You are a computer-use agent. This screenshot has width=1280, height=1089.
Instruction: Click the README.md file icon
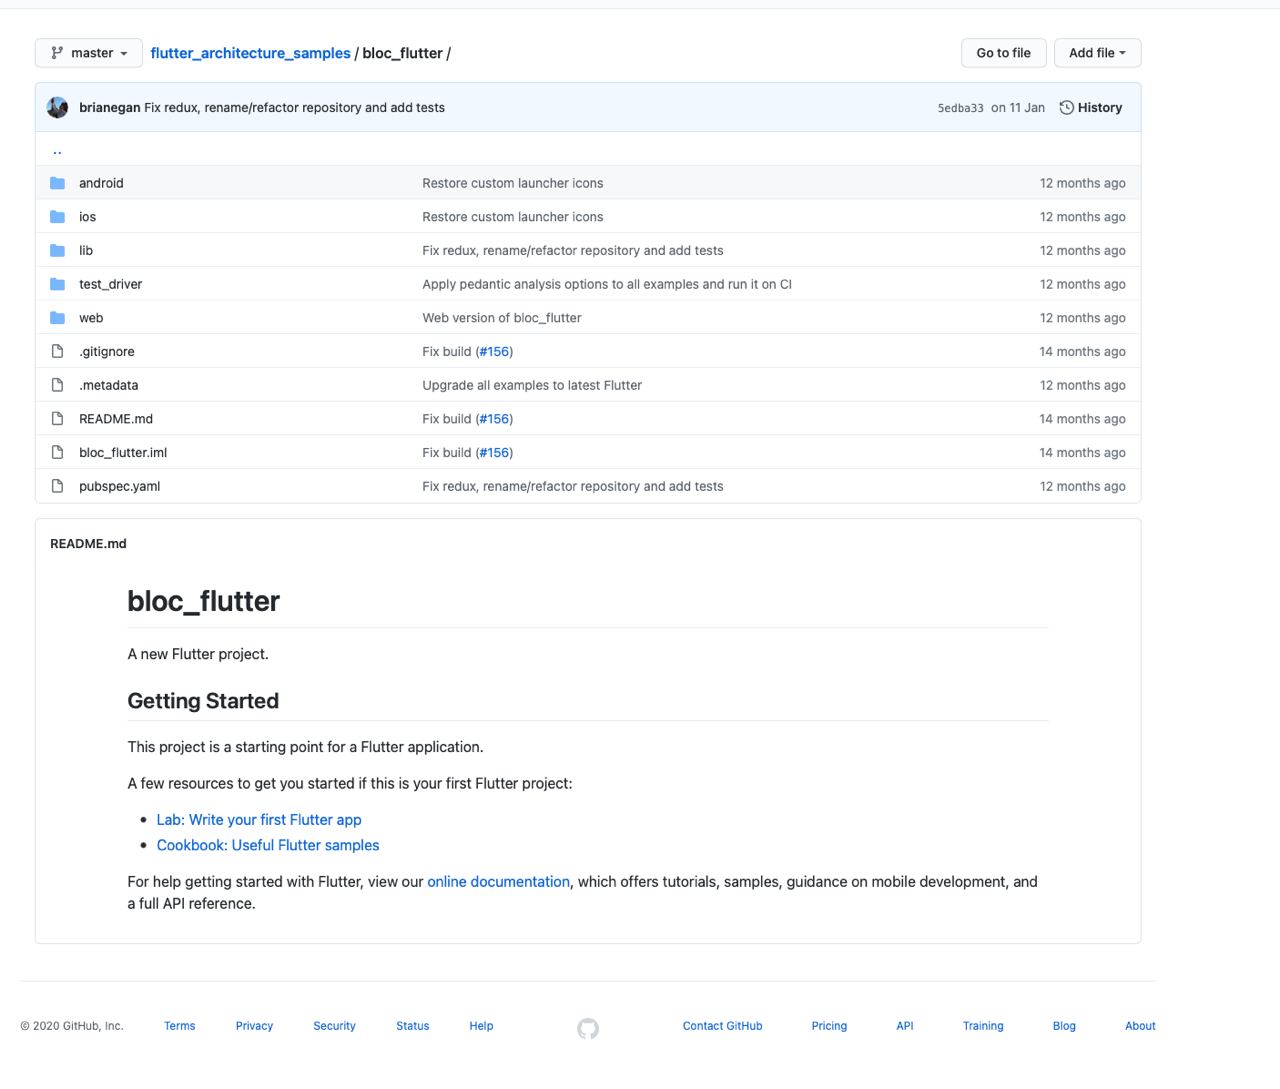tap(57, 419)
